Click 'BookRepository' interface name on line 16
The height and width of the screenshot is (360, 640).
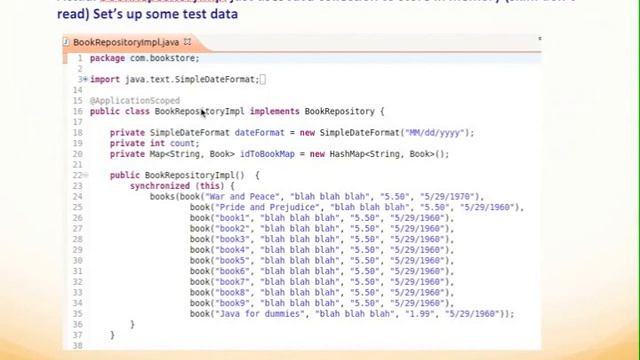(x=340, y=111)
